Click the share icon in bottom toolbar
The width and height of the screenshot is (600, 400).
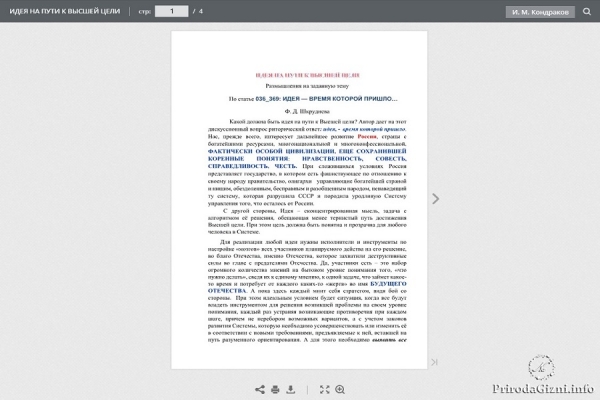[260, 389]
